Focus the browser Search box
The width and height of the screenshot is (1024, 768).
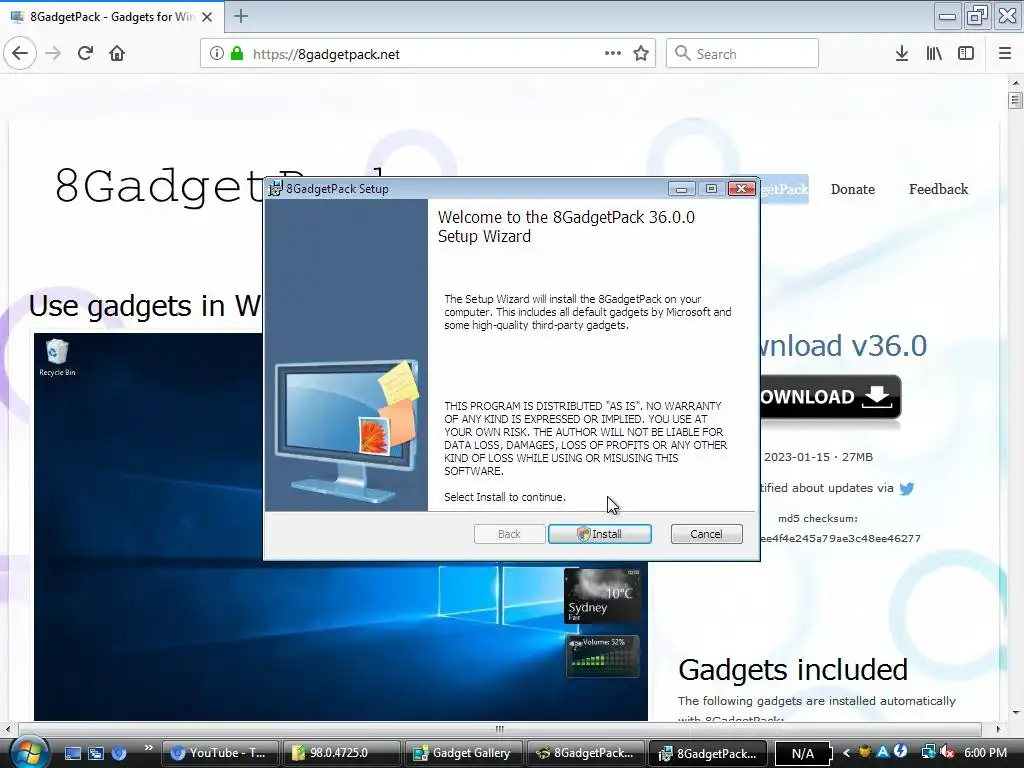pyautogui.click(x=742, y=54)
